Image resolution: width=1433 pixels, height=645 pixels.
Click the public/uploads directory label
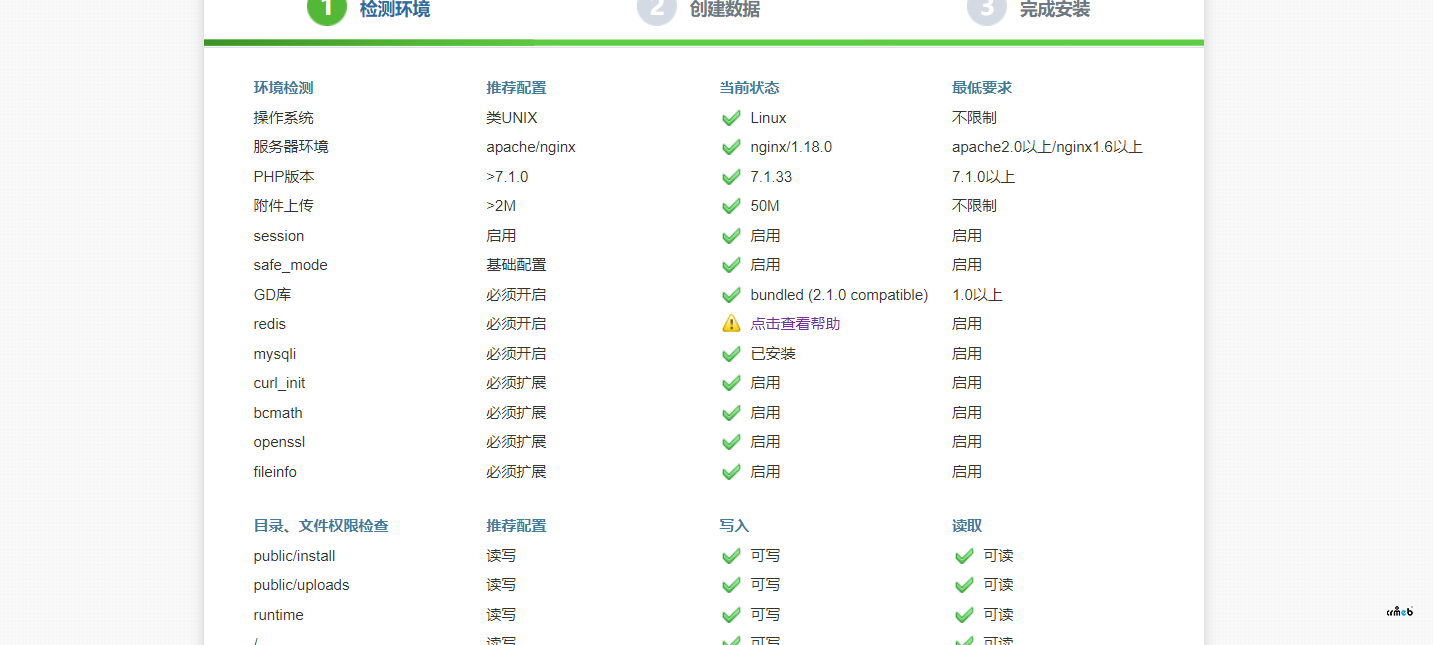click(302, 585)
